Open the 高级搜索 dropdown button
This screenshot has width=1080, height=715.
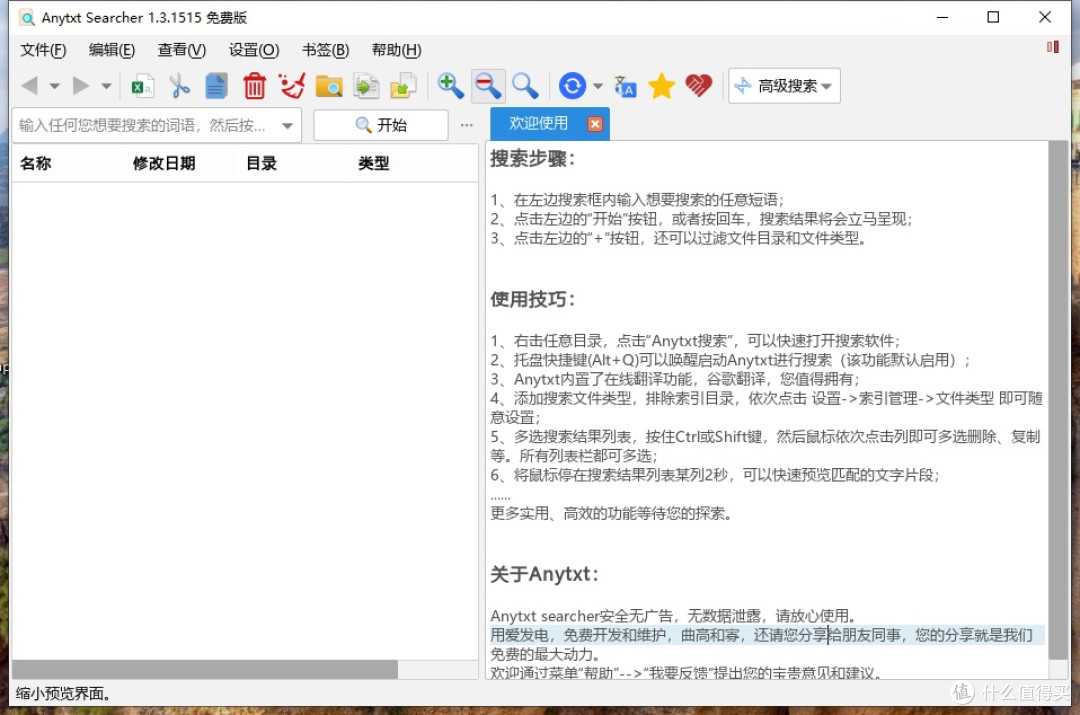tap(784, 86)
